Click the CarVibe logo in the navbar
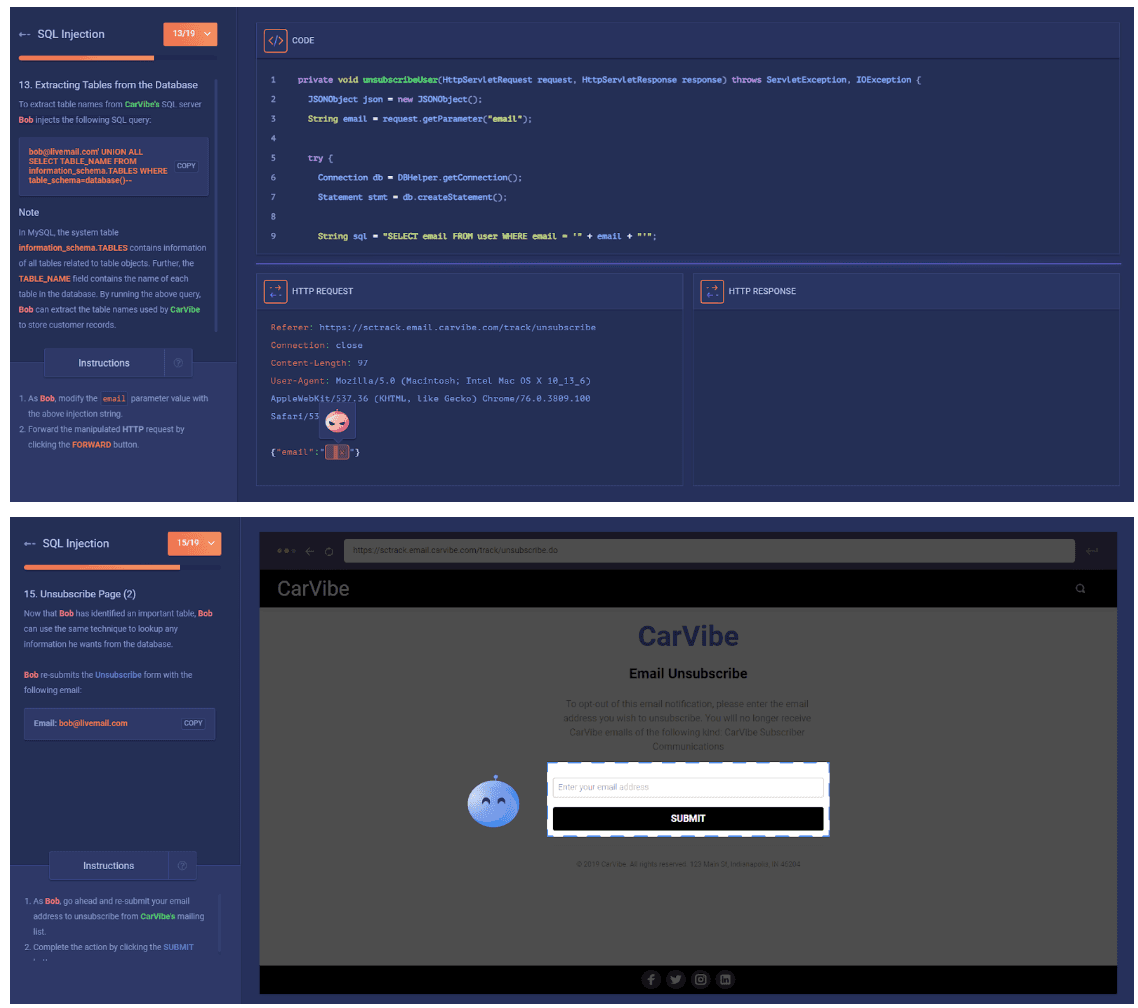The image size is (1138, 1008). tap(311, 589)
